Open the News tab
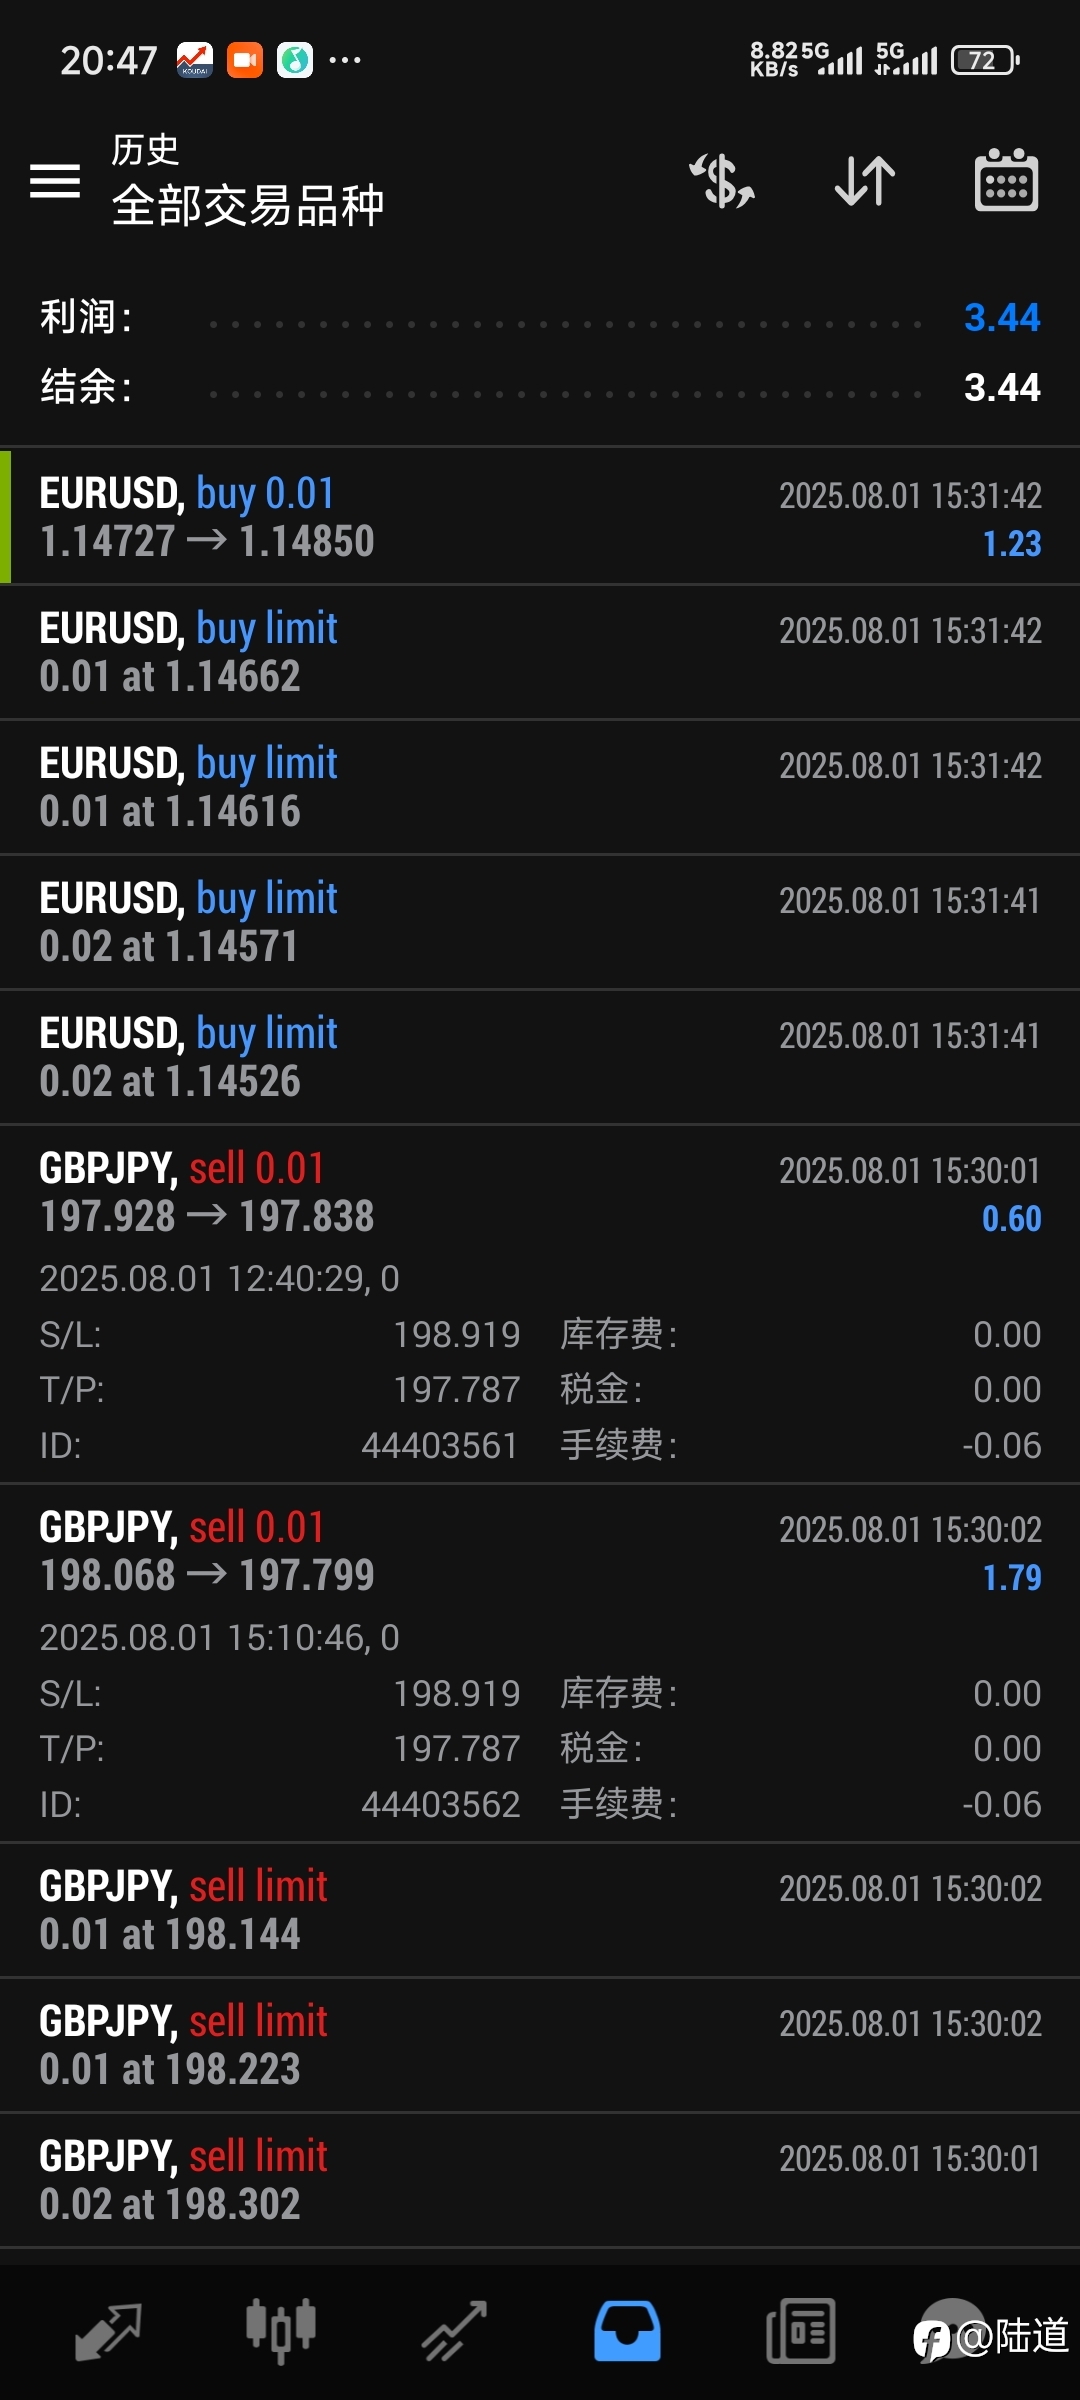 coord(800,2331)
